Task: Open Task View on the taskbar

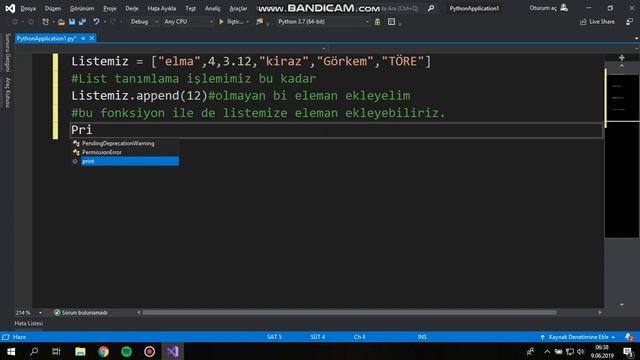Action: (56, 351)
